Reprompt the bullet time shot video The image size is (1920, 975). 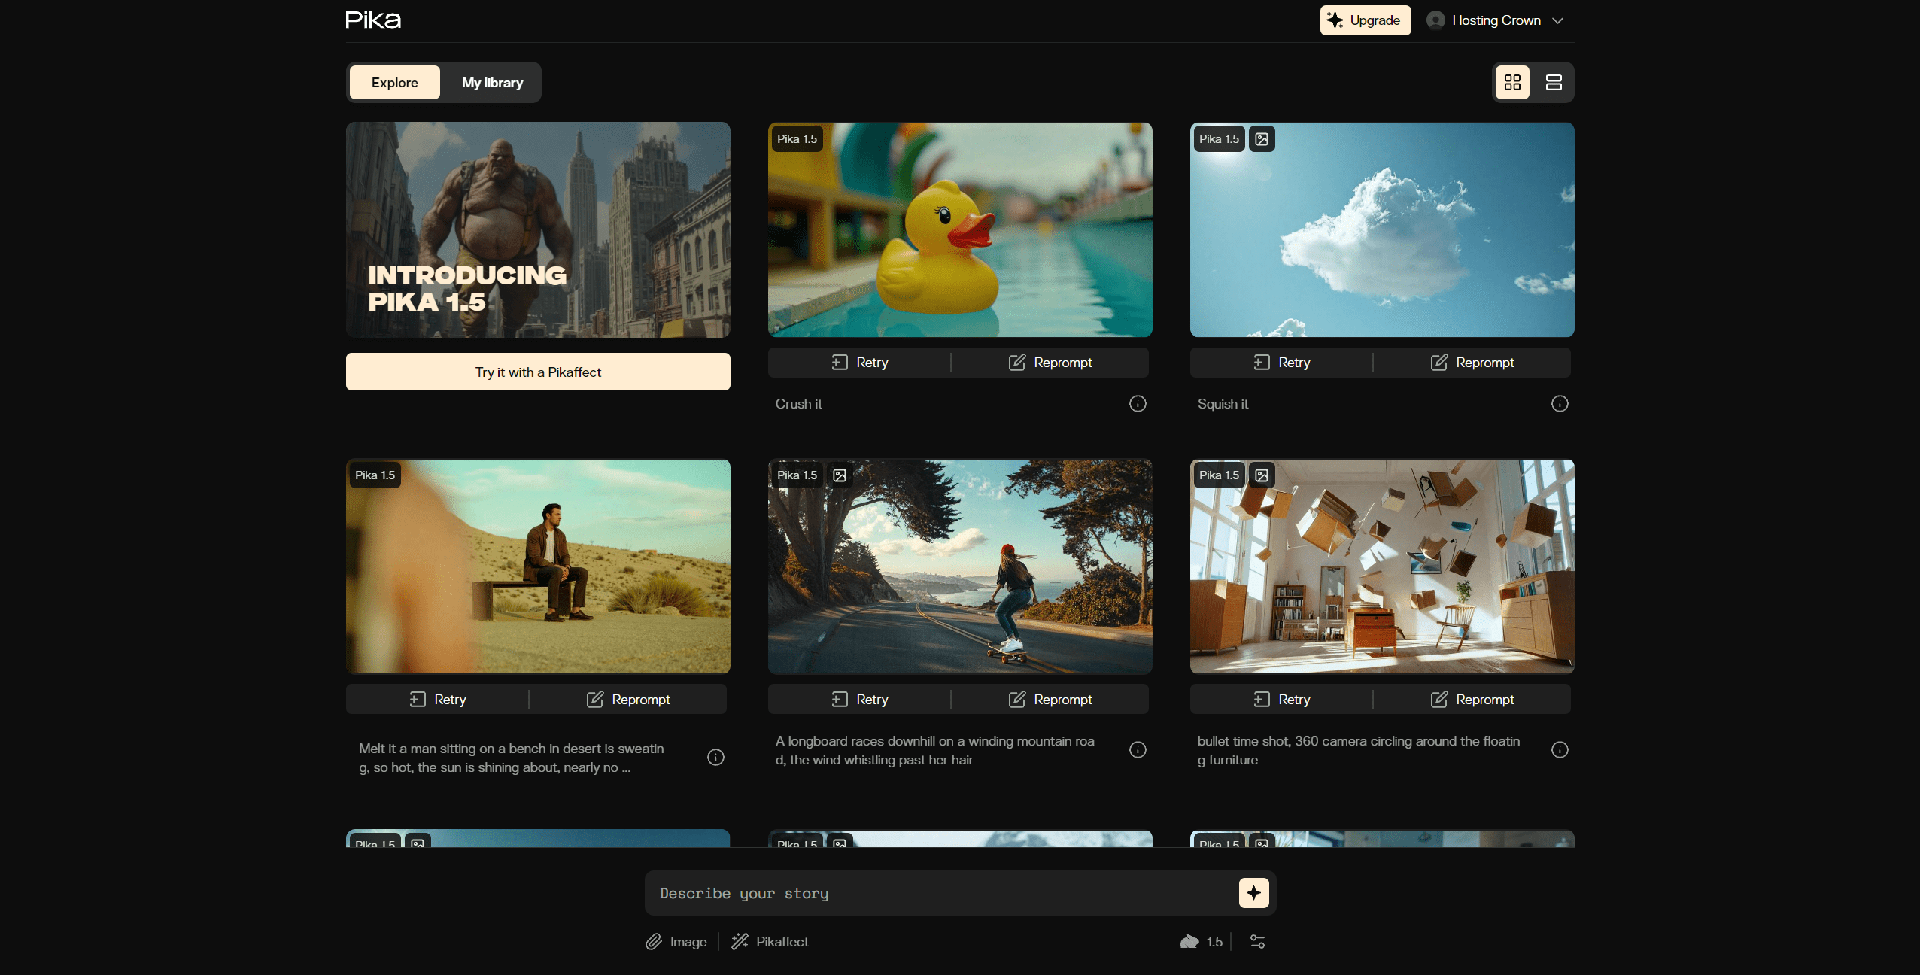point(1472,699)
